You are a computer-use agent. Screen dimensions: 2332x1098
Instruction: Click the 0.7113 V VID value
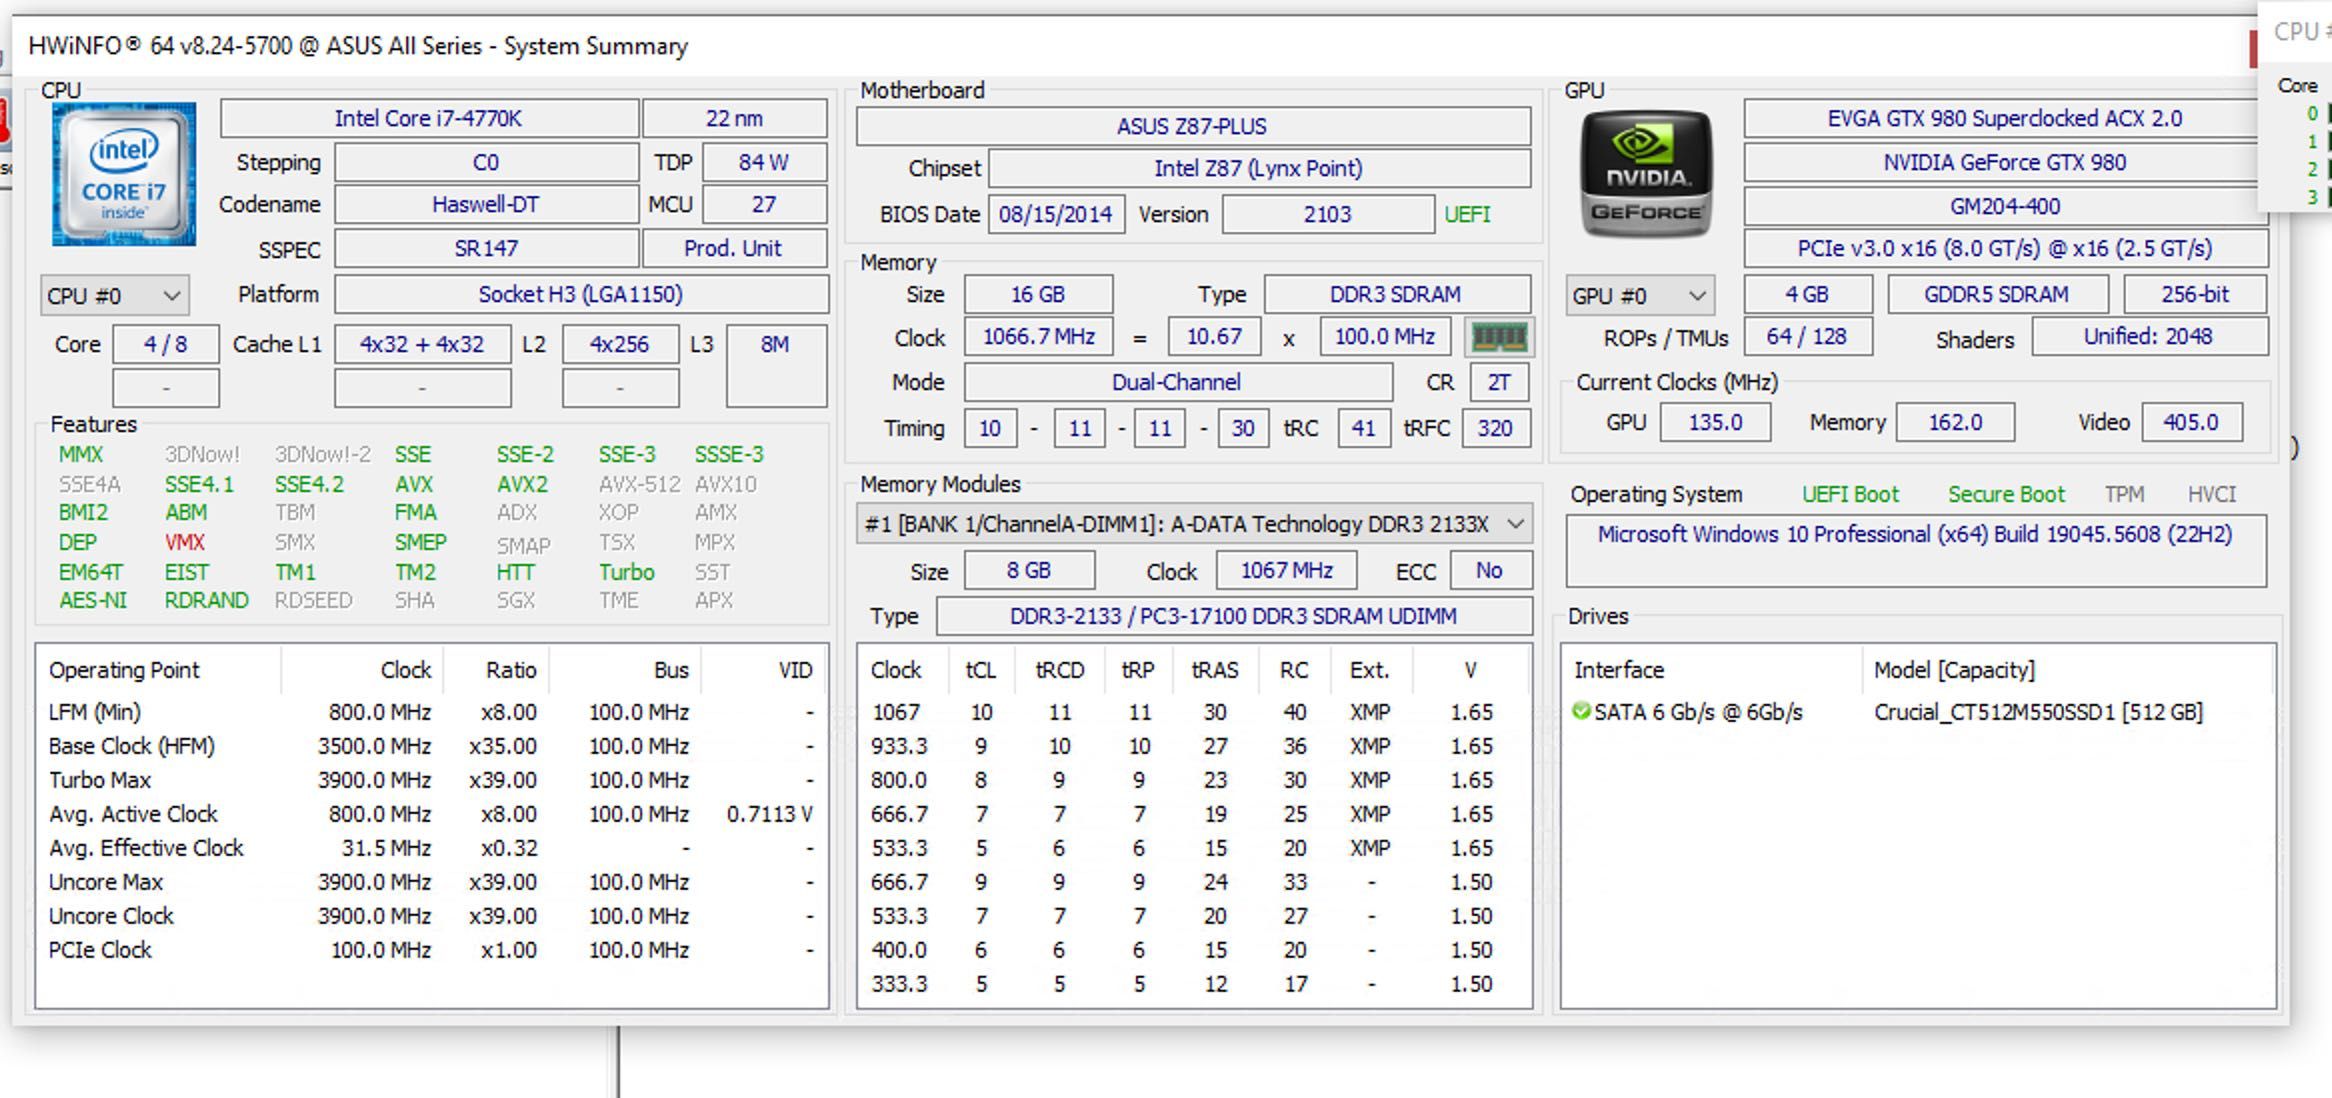coord(769,814)
